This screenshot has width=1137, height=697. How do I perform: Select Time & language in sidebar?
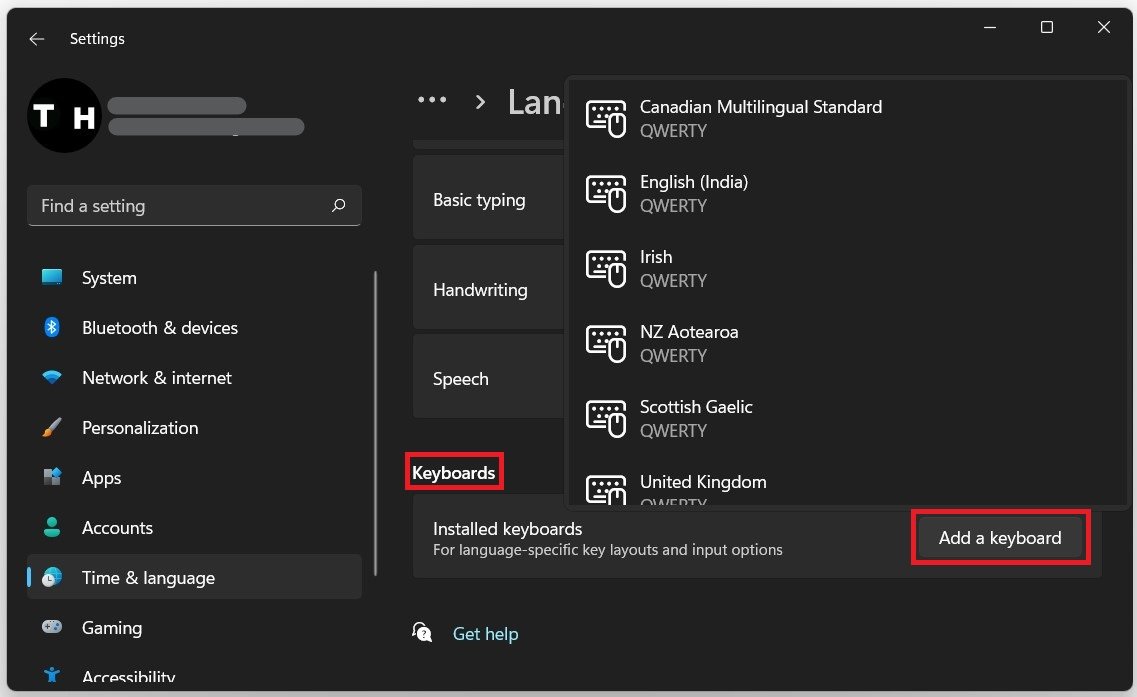[148, 578]
